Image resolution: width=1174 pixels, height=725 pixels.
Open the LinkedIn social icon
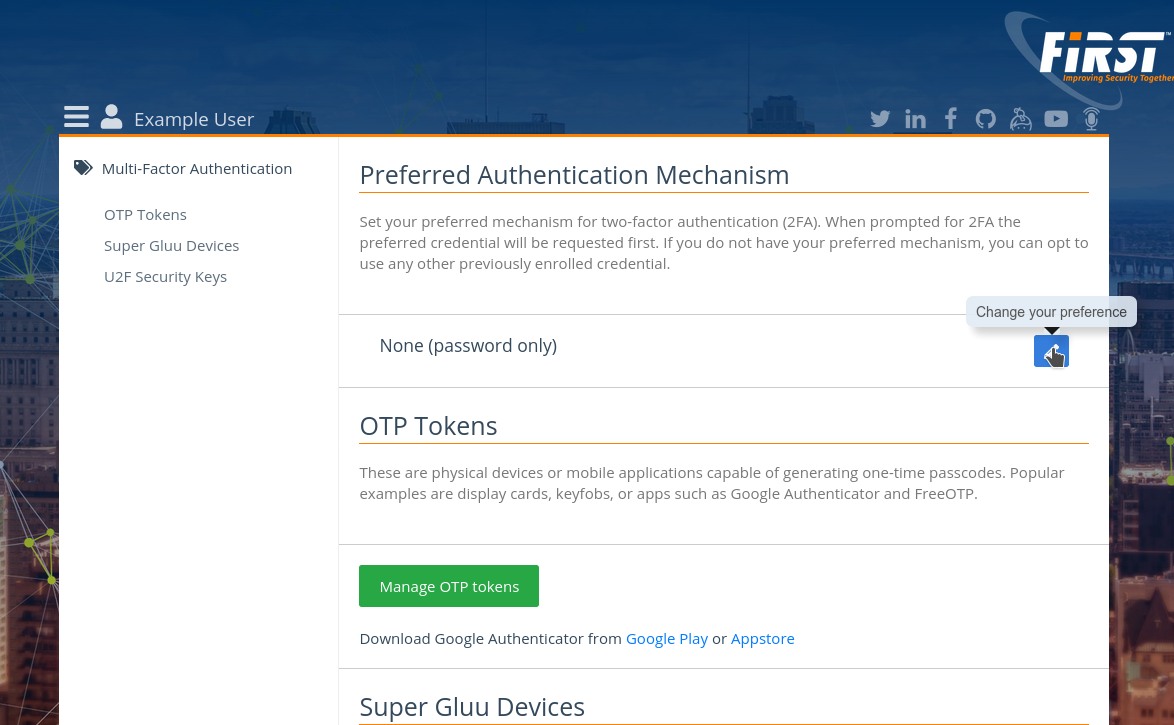(x=915, y=118)
